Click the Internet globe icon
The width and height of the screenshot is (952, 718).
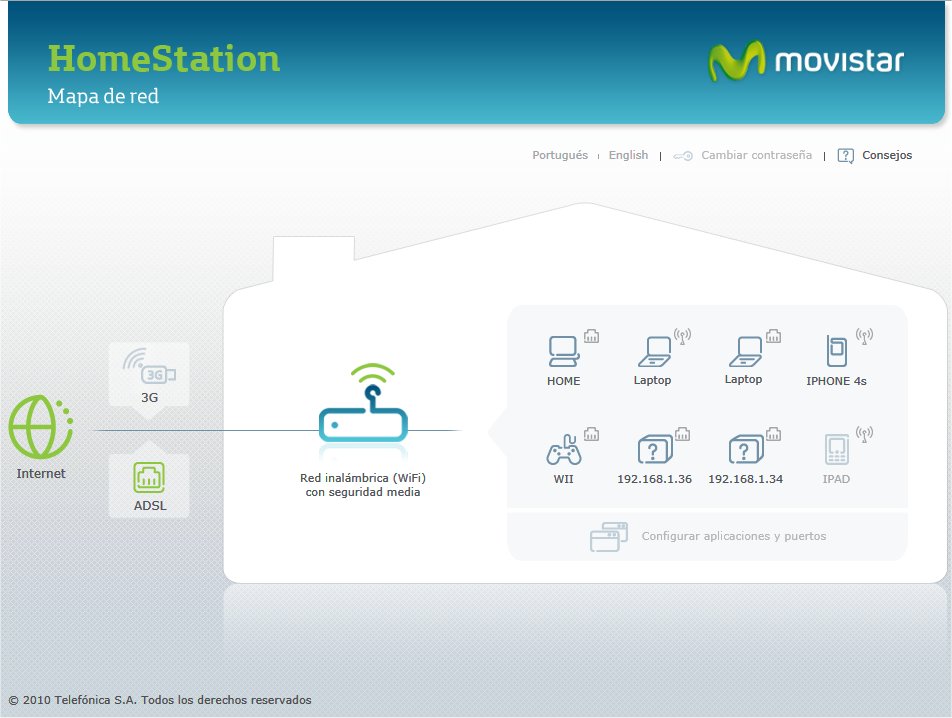pyautogui.click(x=41, y=430)
